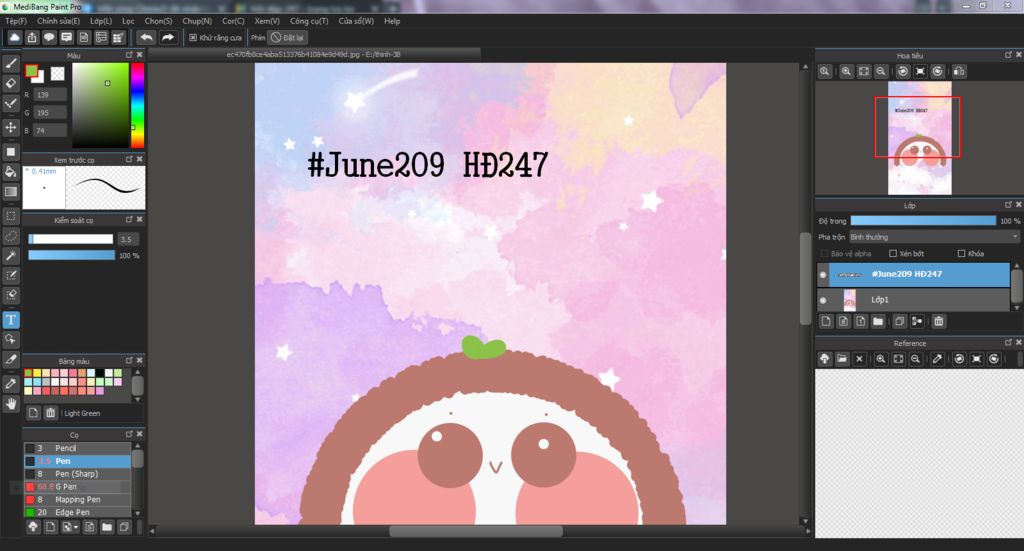Screen dimensions: 1024x551
Task: Duplicate layer icon in Layers panel
Action: 899,321
